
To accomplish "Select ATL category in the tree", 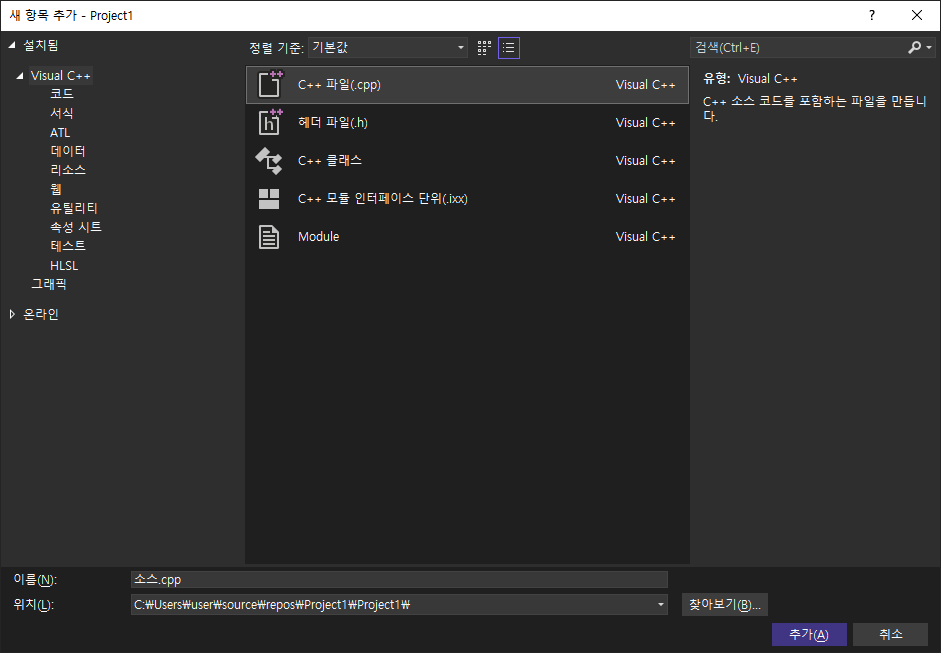I will [x=60, y=132].
